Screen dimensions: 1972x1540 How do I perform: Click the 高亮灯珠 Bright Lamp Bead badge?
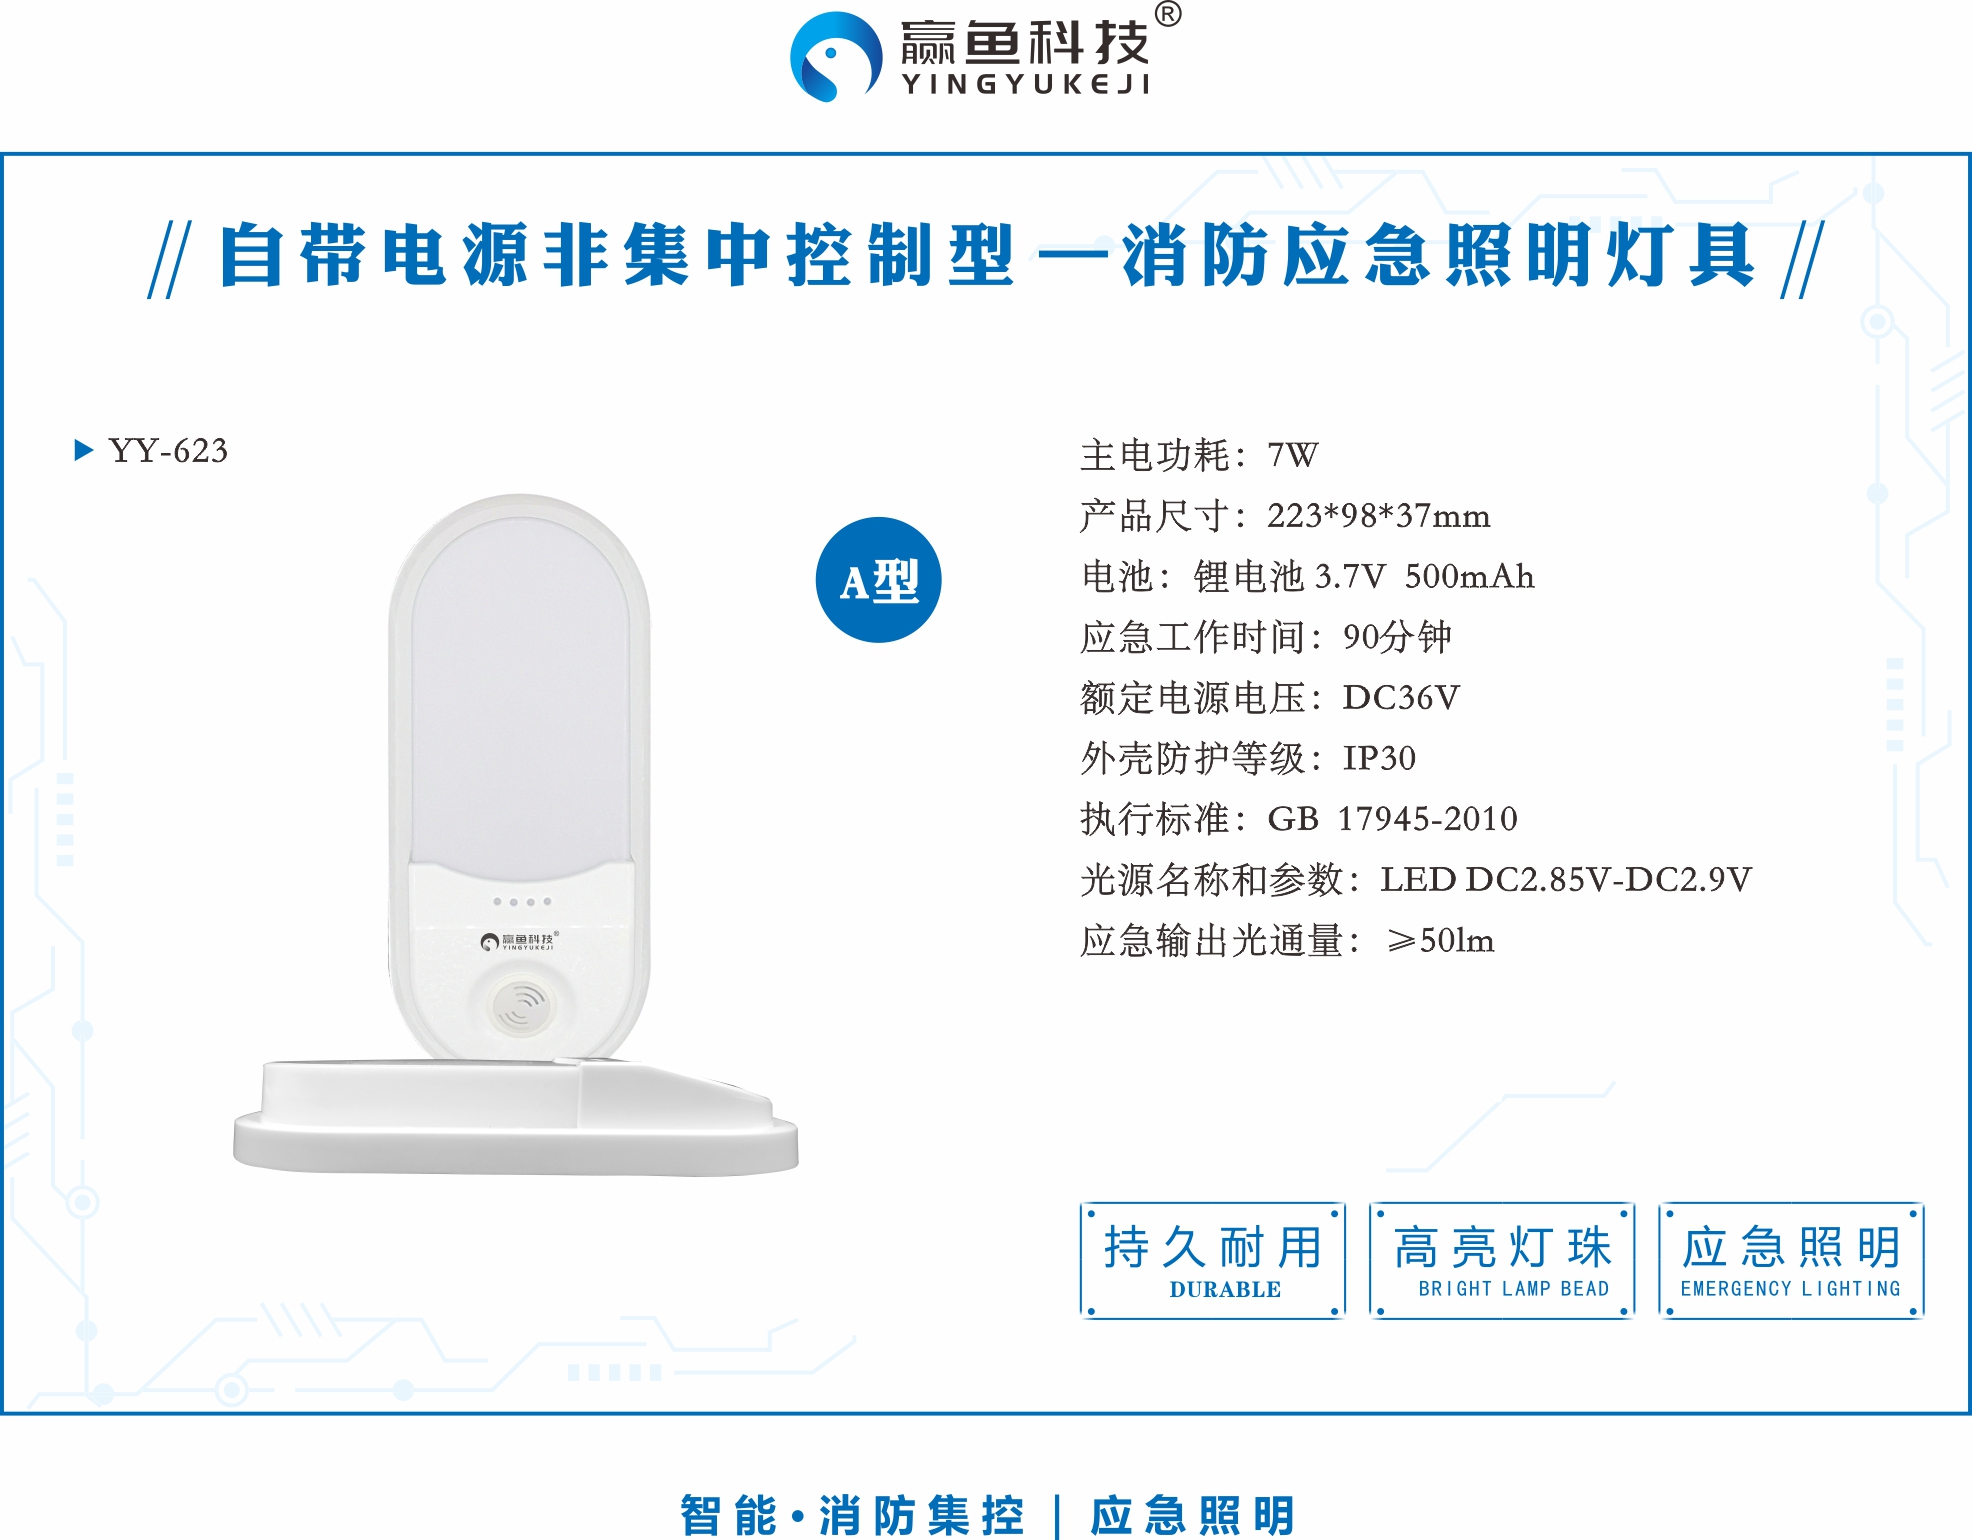[x=1502, y=1261]
